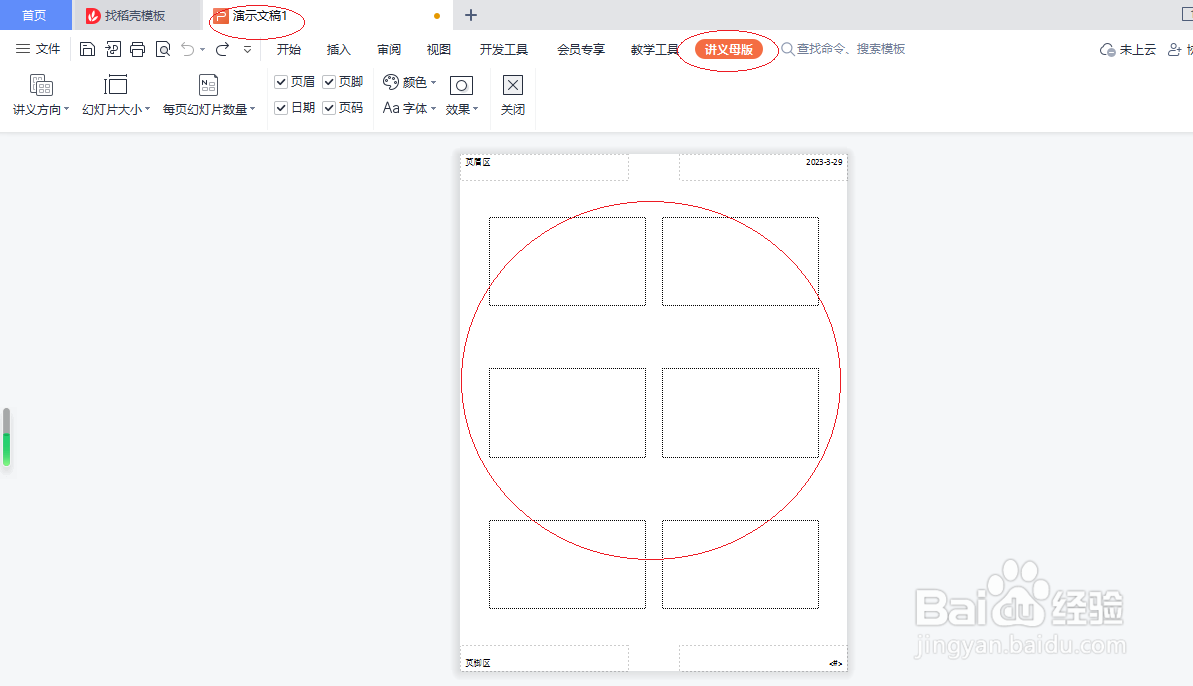The height and width of the screenshot is (686, 1193).
Task: Expand the 幻灯片大小 dropdown arrow
Action: point(148,109)
